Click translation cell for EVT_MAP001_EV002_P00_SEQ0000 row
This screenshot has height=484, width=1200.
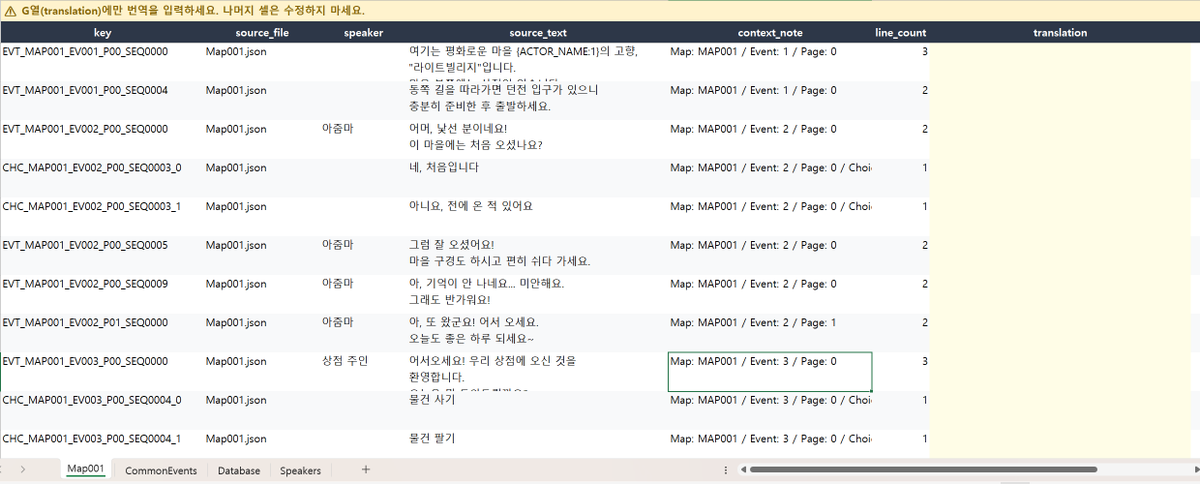tap(1060, 138)
